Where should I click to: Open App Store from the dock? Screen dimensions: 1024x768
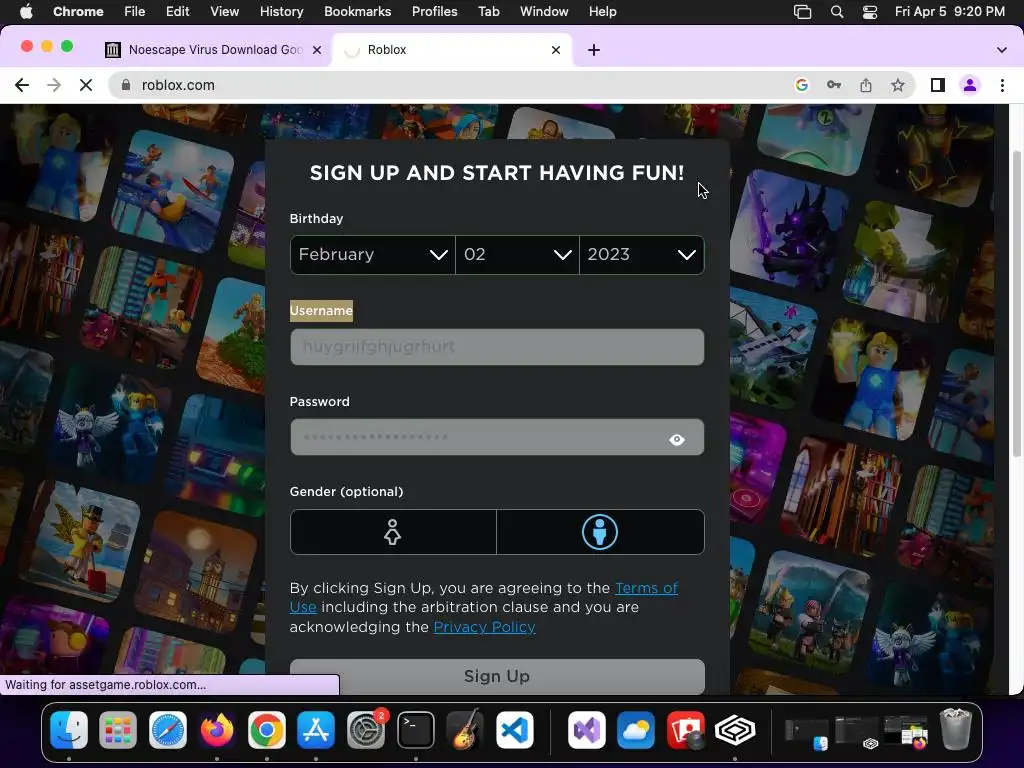(316, 729)
